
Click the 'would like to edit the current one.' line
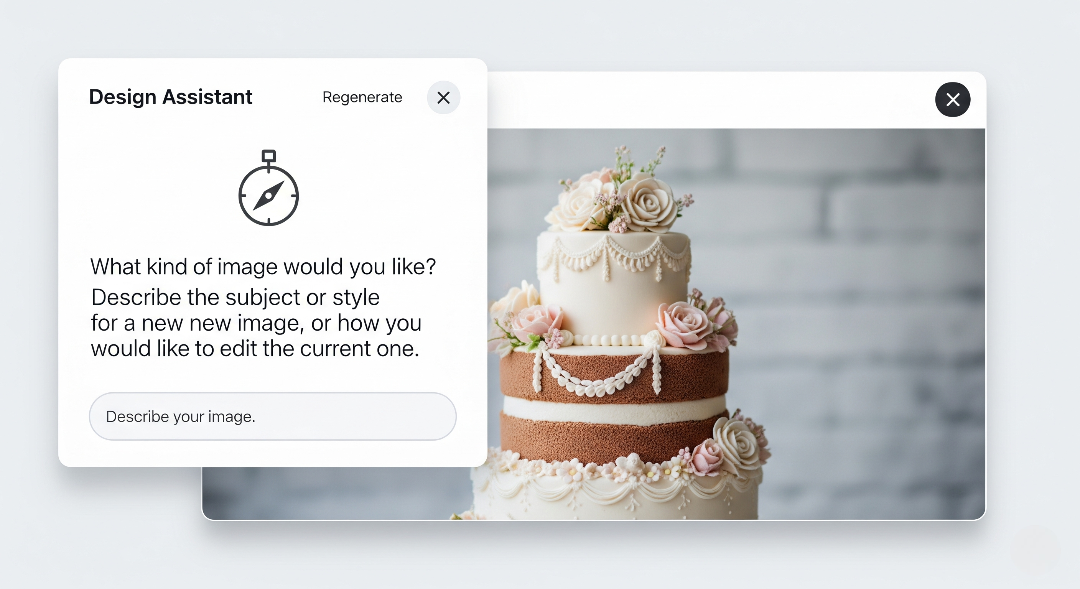[255, 349]
